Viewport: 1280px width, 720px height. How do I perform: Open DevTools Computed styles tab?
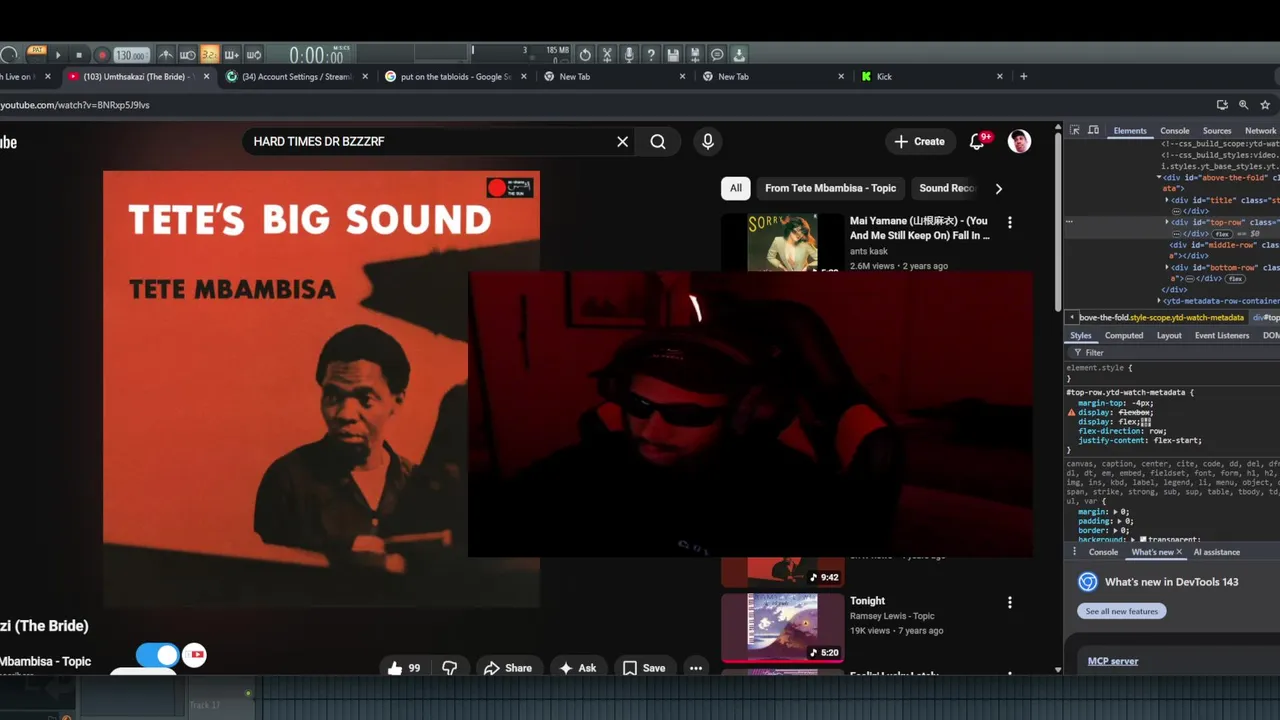(1124, 336)
